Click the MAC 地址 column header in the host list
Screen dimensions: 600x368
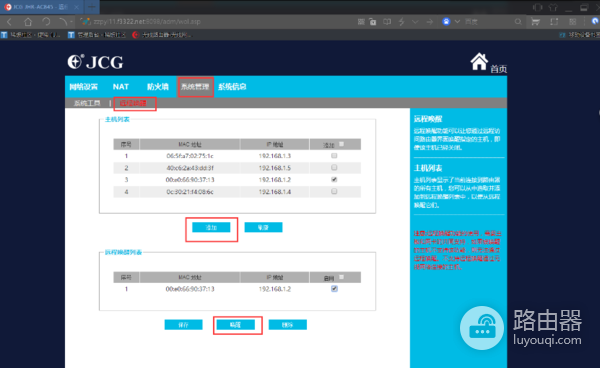click(x=190, y=145)
